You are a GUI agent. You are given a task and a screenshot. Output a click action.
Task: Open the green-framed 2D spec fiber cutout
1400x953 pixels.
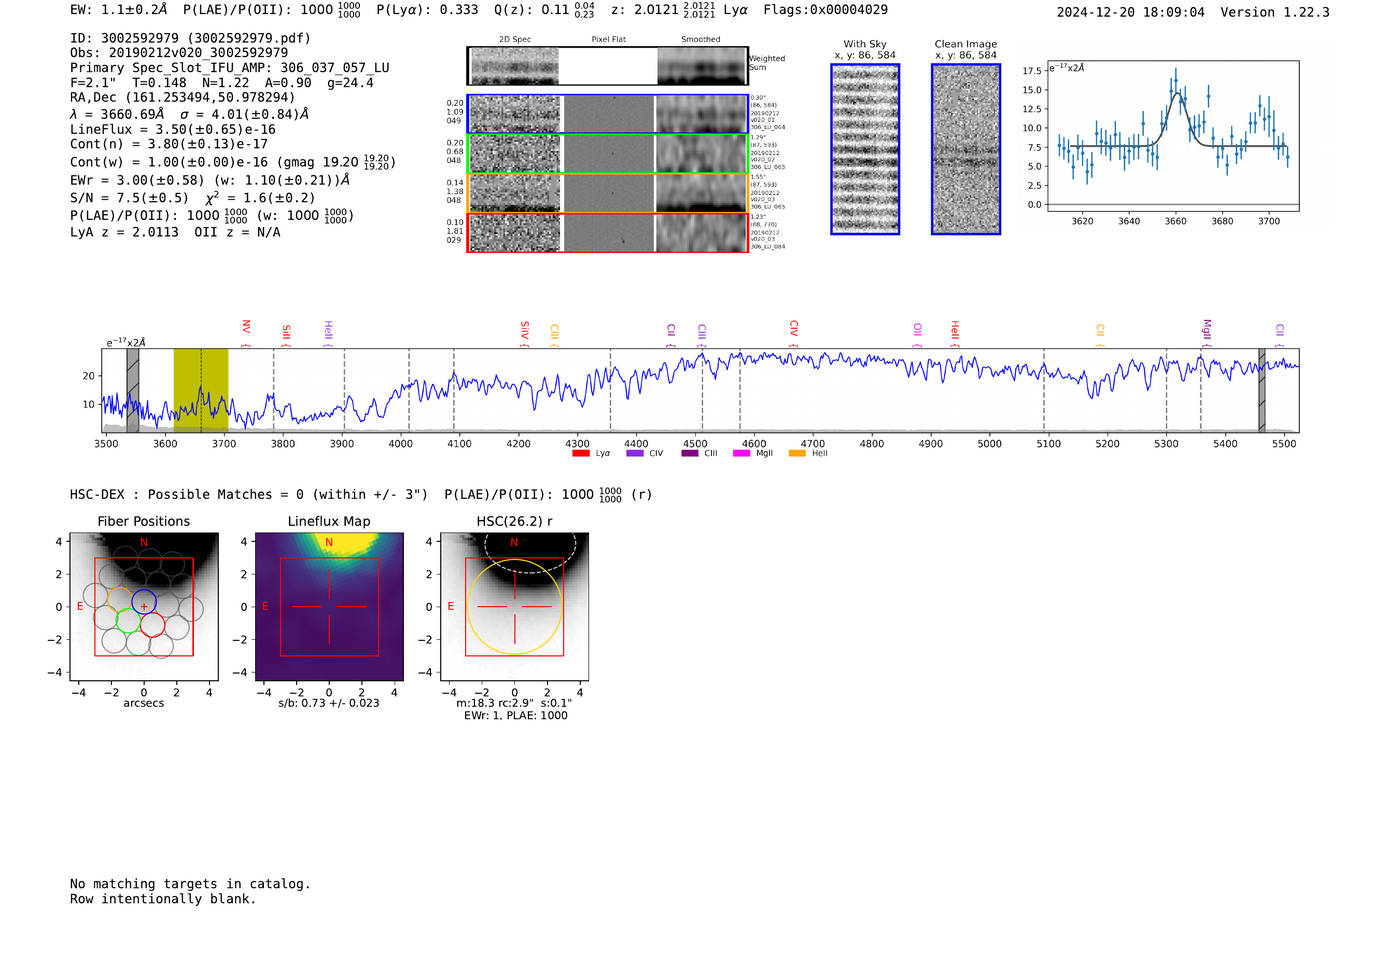point(514,154)
